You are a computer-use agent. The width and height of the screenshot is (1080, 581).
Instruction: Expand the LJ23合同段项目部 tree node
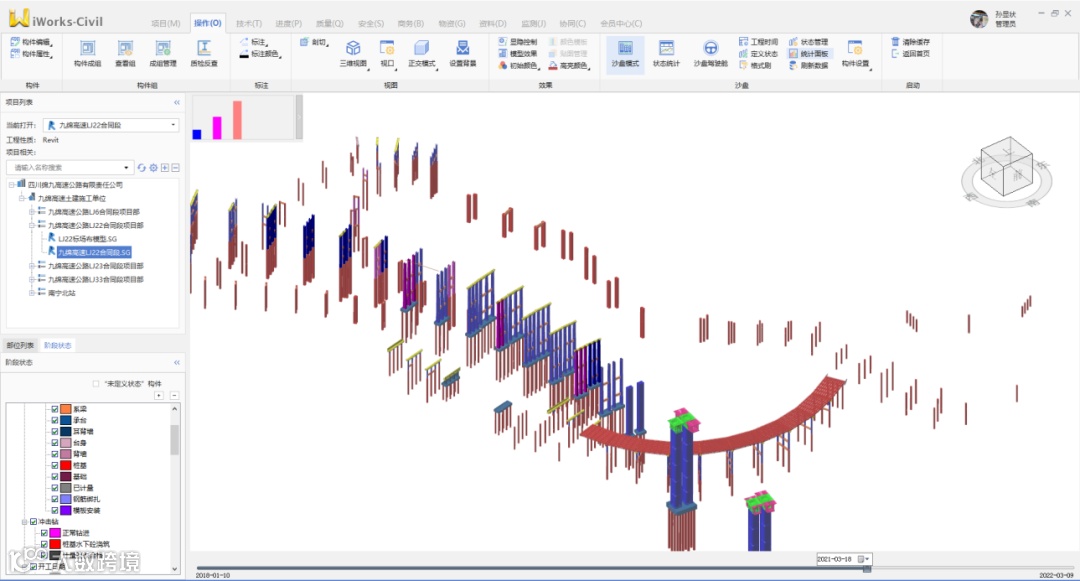tap(32, 266)
